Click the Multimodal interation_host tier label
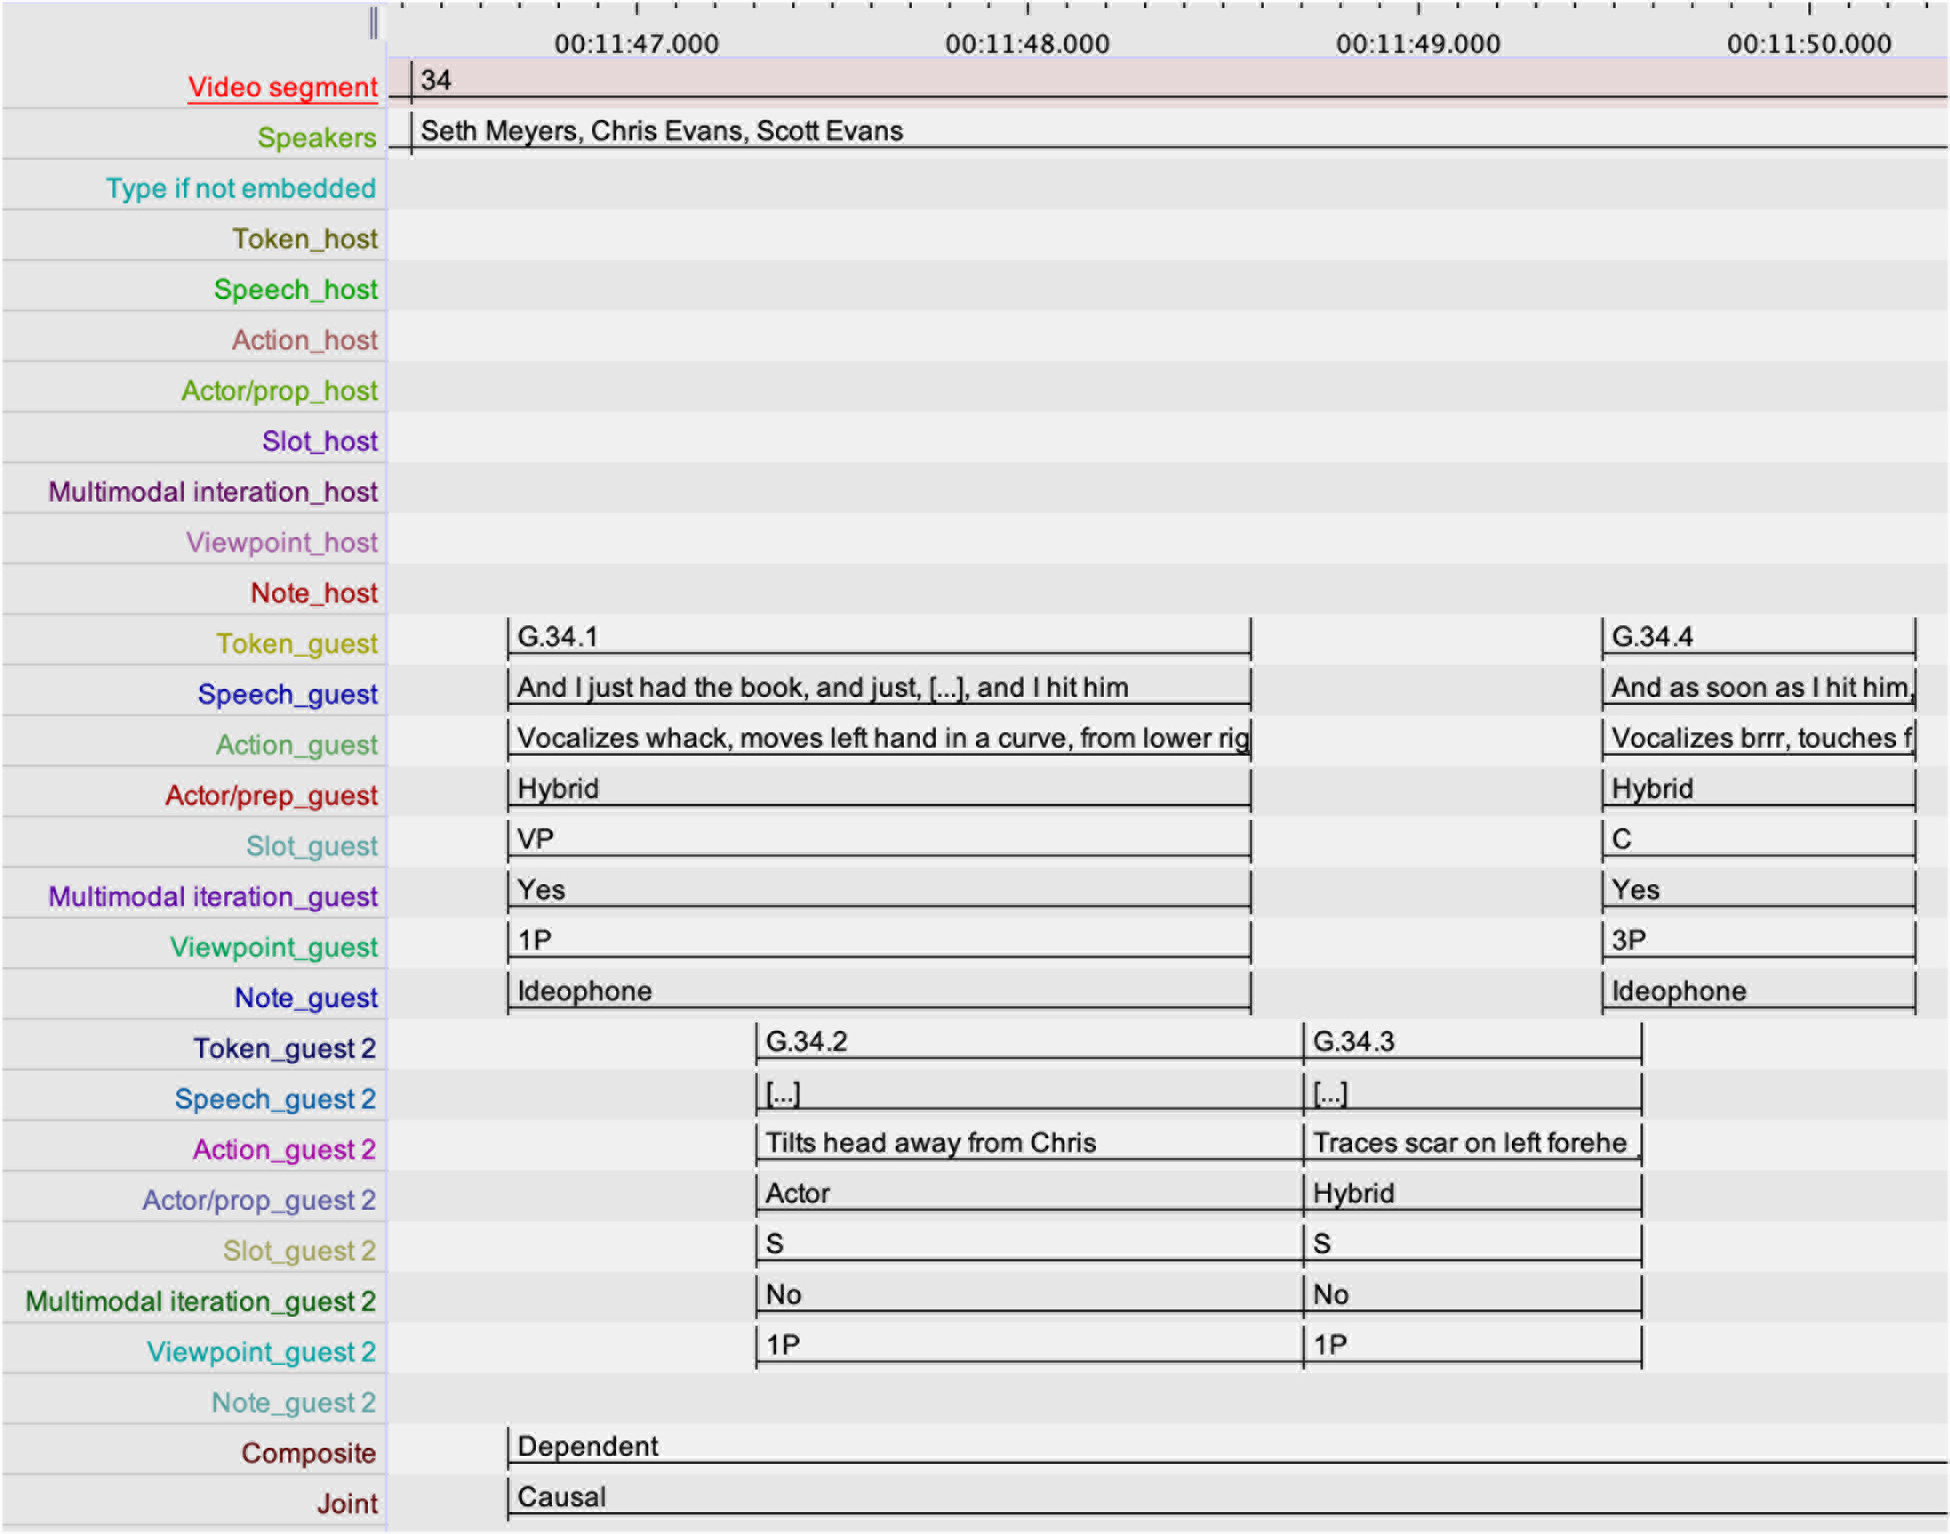The width and height of the screenshot is (1950, 1534). (213, 492)
